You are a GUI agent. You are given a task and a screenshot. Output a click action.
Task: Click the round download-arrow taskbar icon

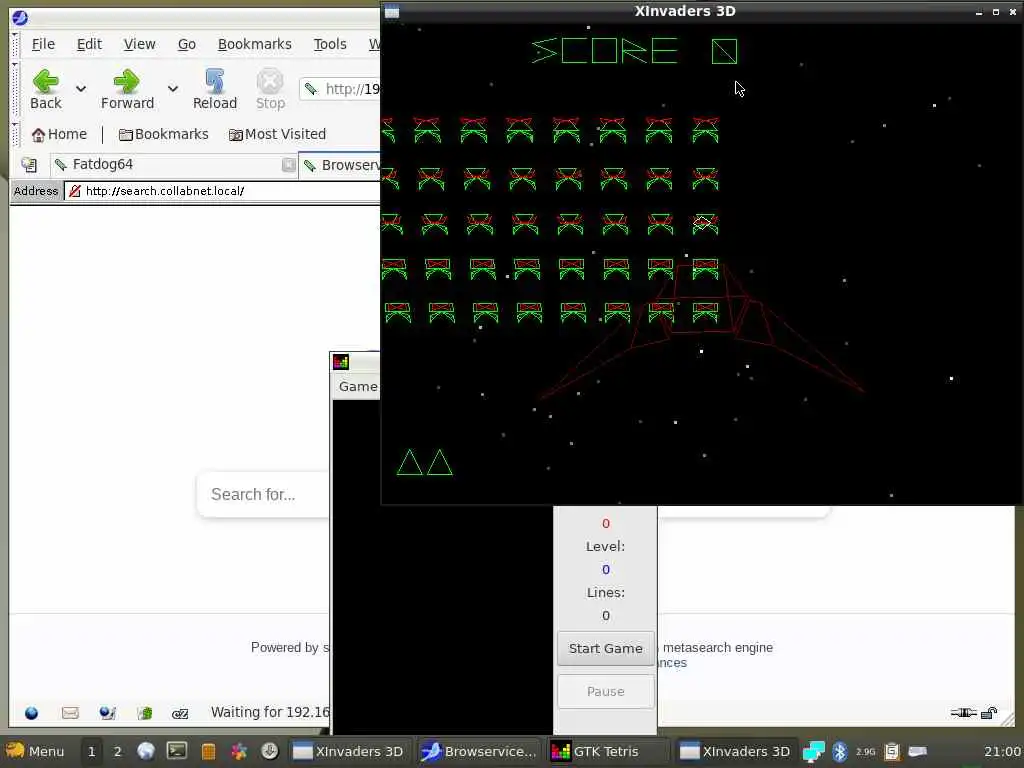point(270,751)
